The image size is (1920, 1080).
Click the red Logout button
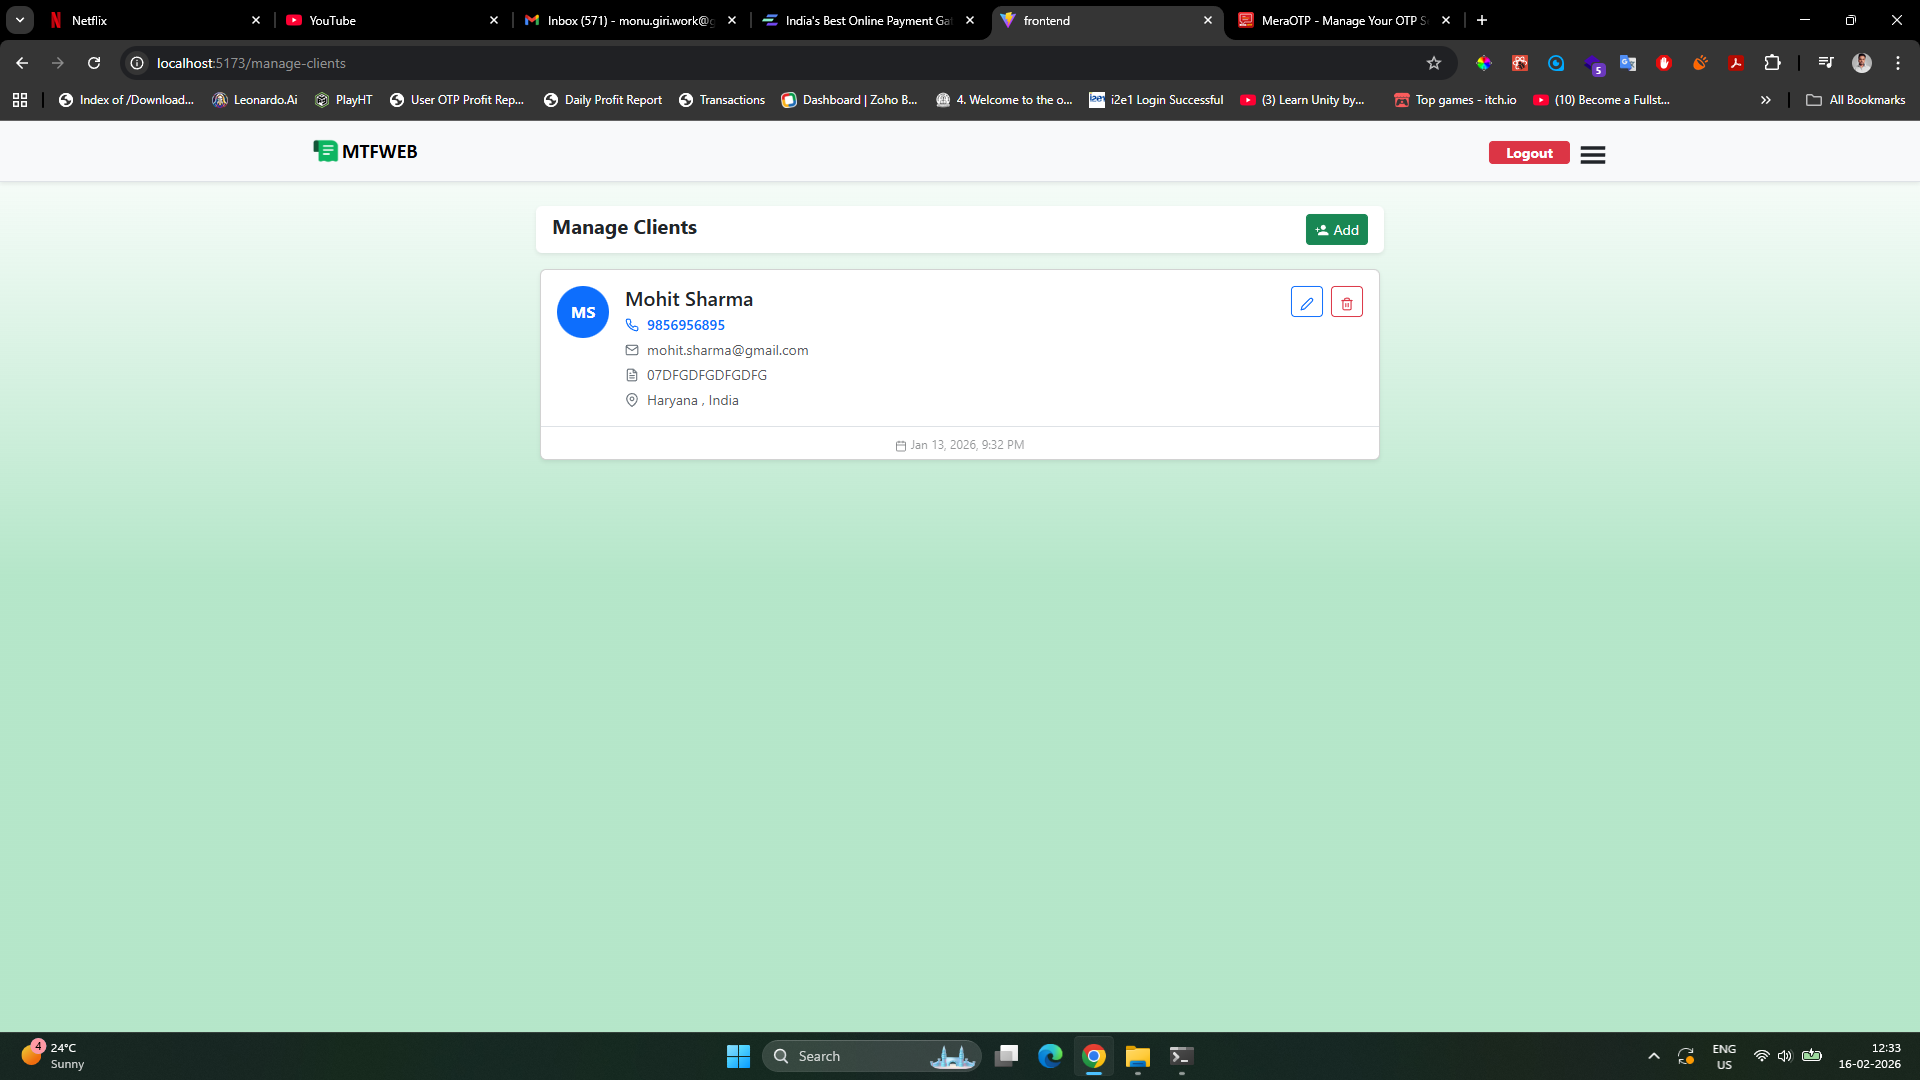coord(1528,153)
